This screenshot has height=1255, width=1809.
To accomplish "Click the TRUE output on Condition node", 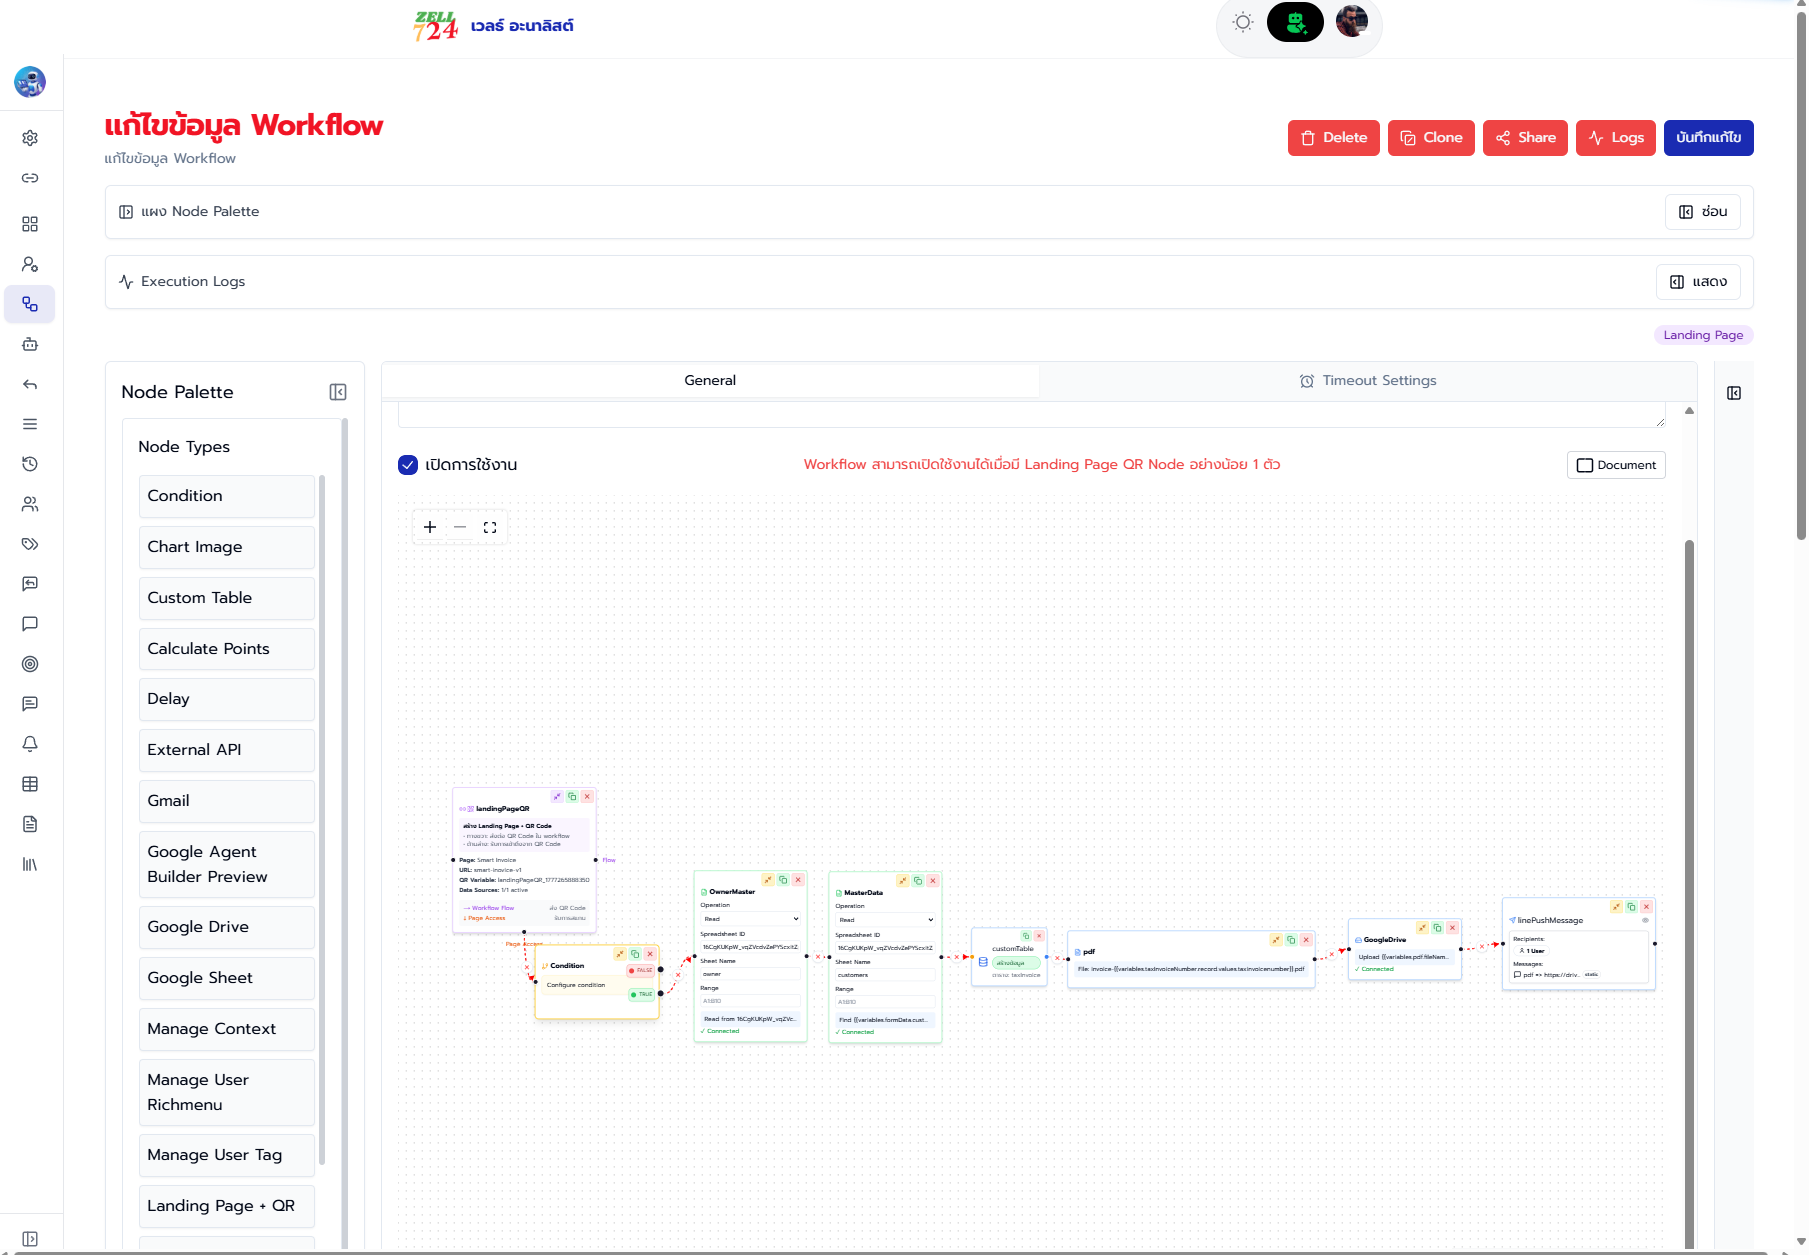I will pyautogui.click(x=642, y=994).
